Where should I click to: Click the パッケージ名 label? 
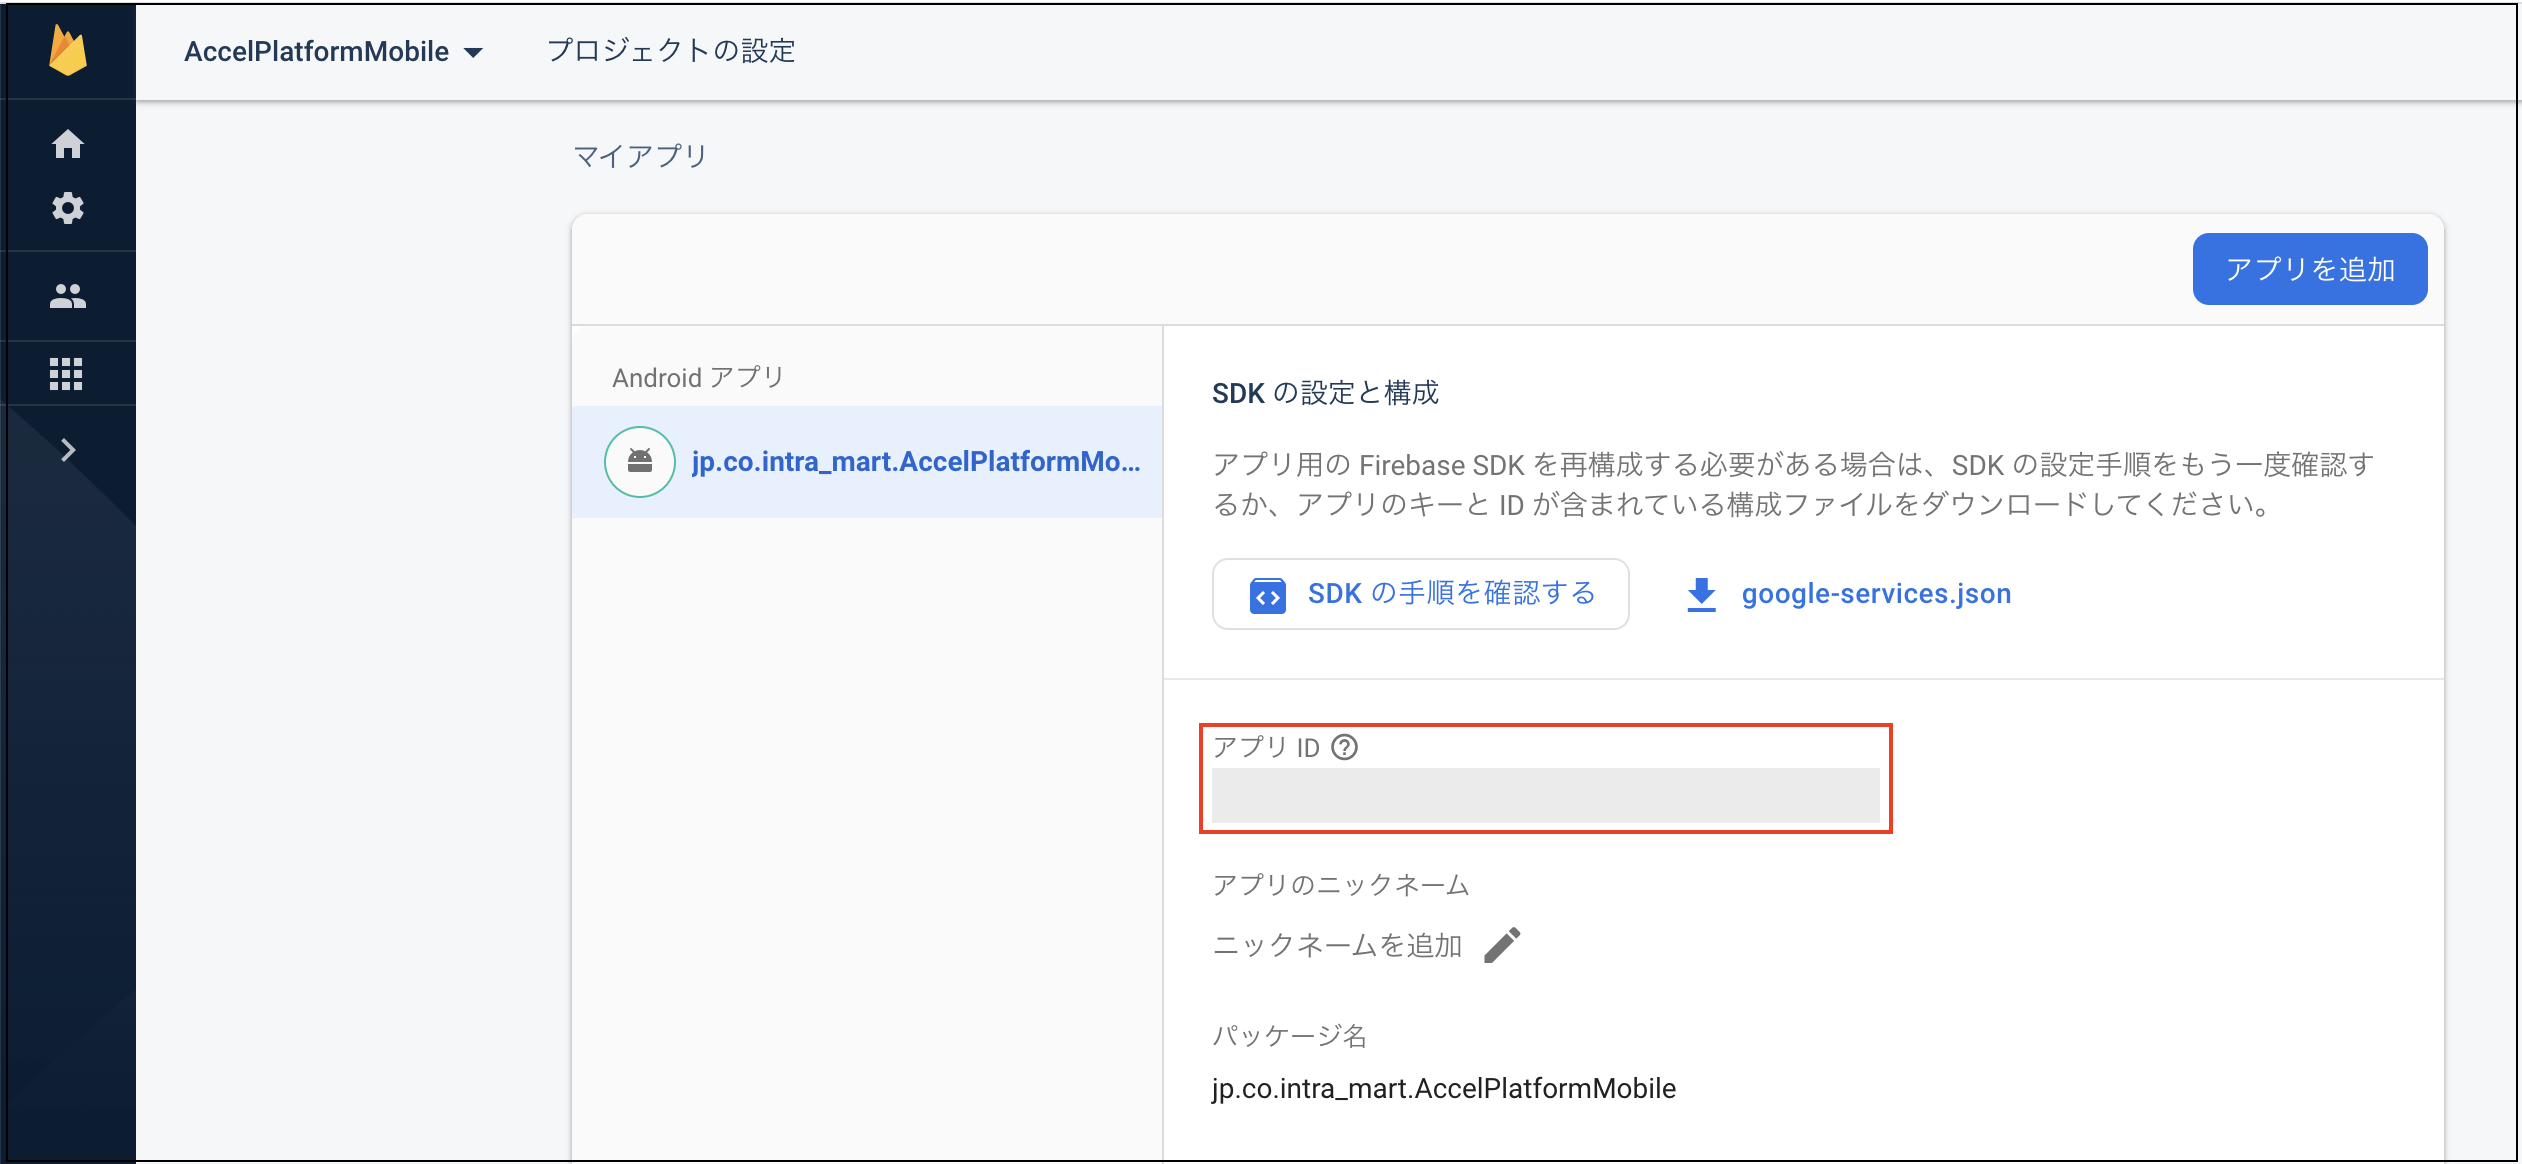tap(1289, 1035)
